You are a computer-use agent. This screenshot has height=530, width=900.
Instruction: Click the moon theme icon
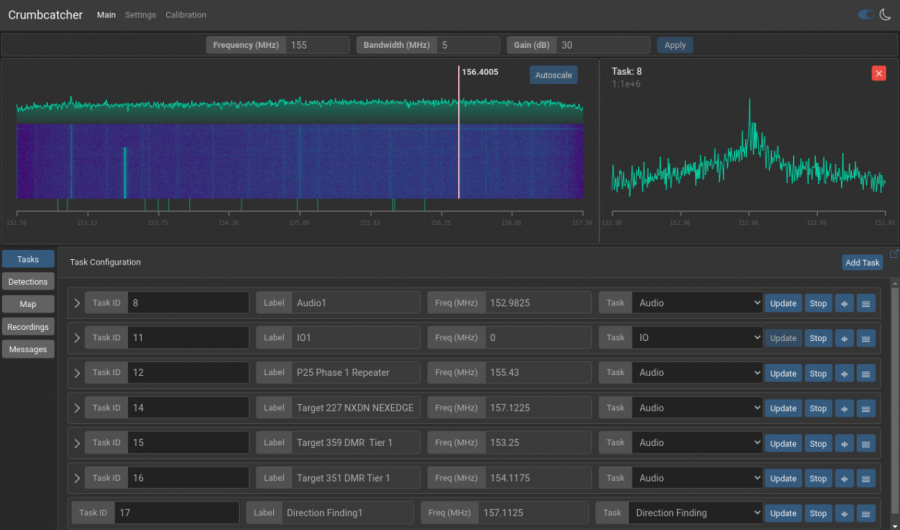click(885, 15)
